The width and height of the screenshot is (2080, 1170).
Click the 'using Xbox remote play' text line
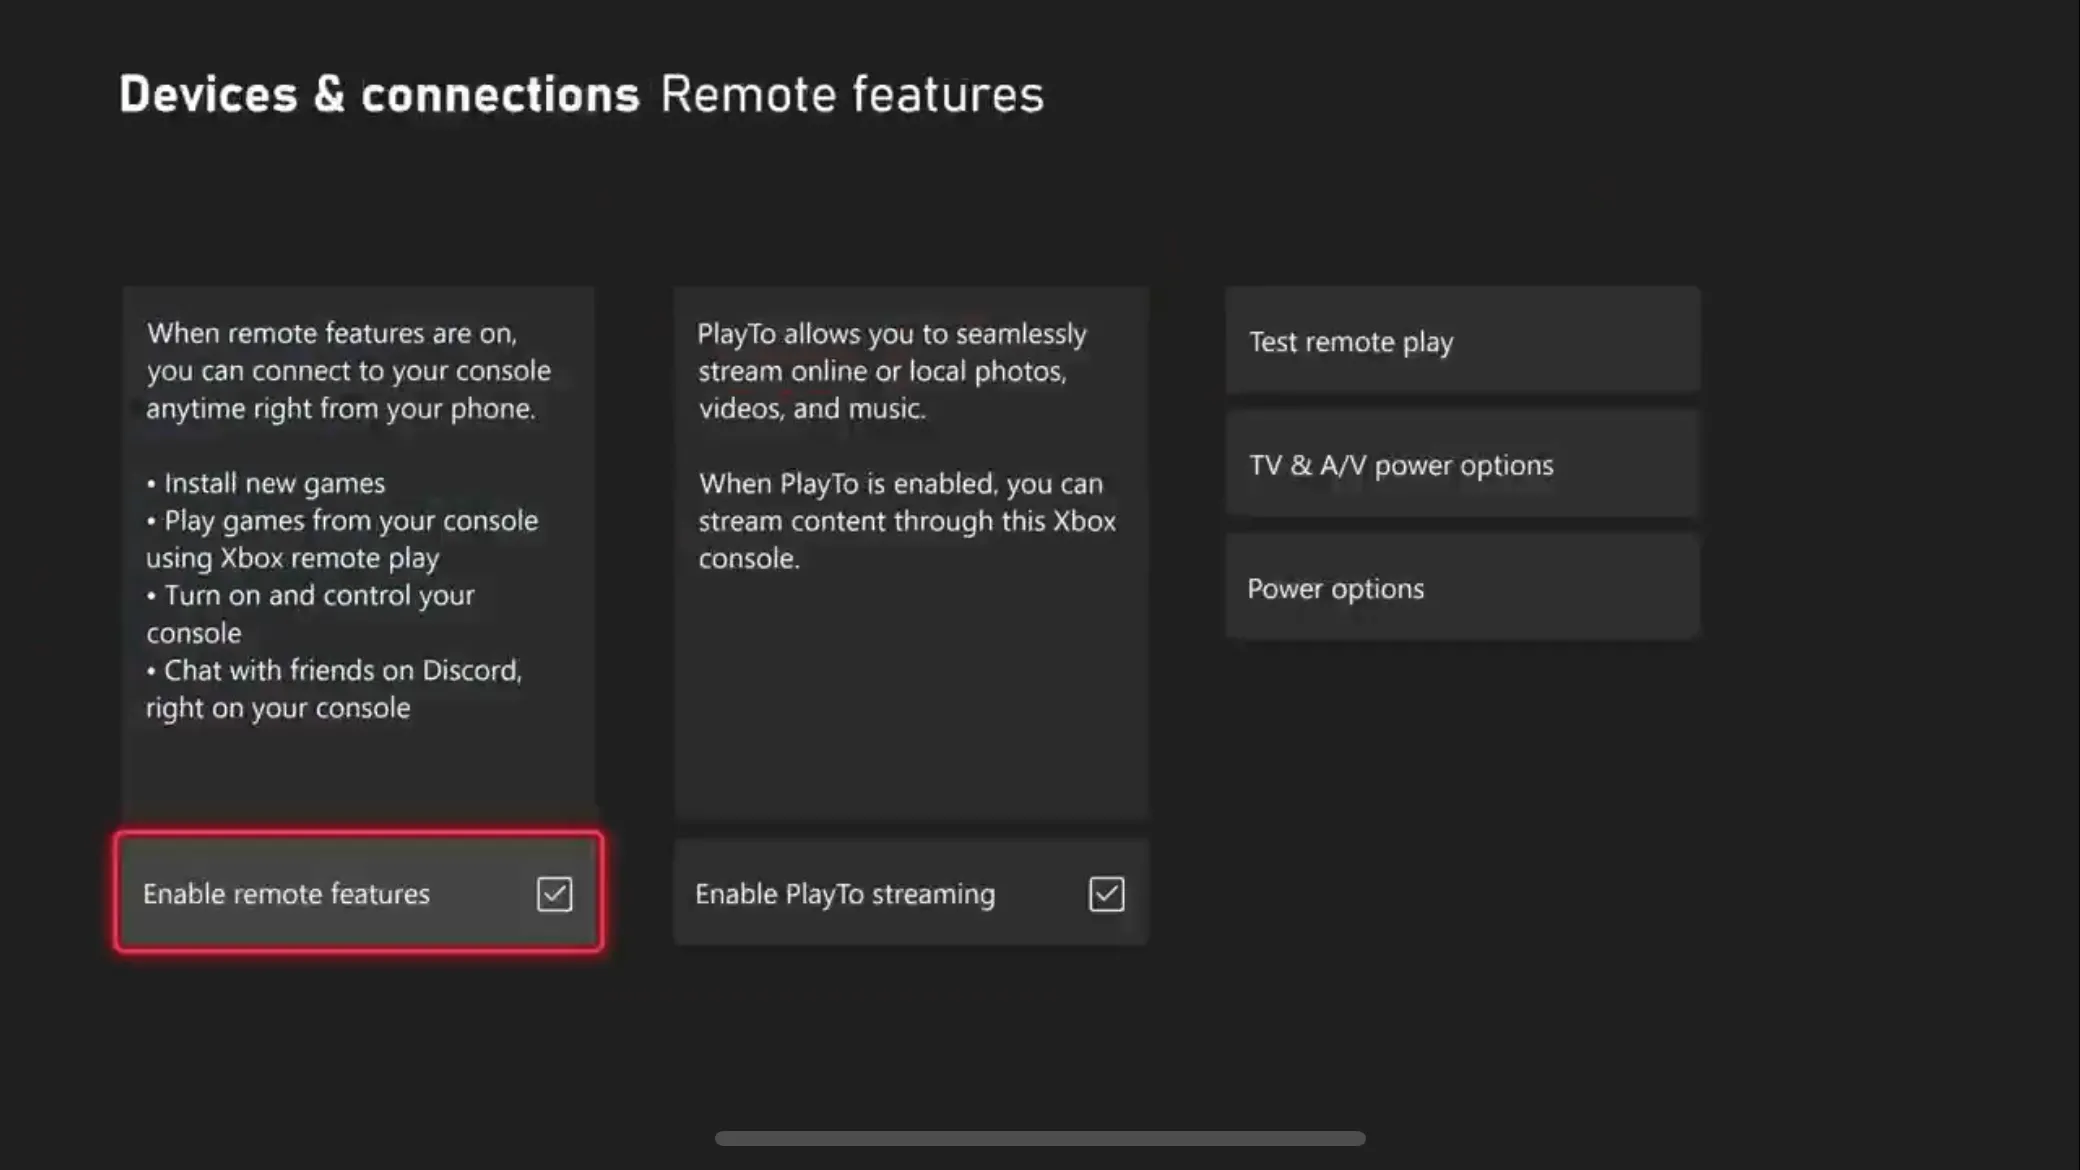(292, 558)
